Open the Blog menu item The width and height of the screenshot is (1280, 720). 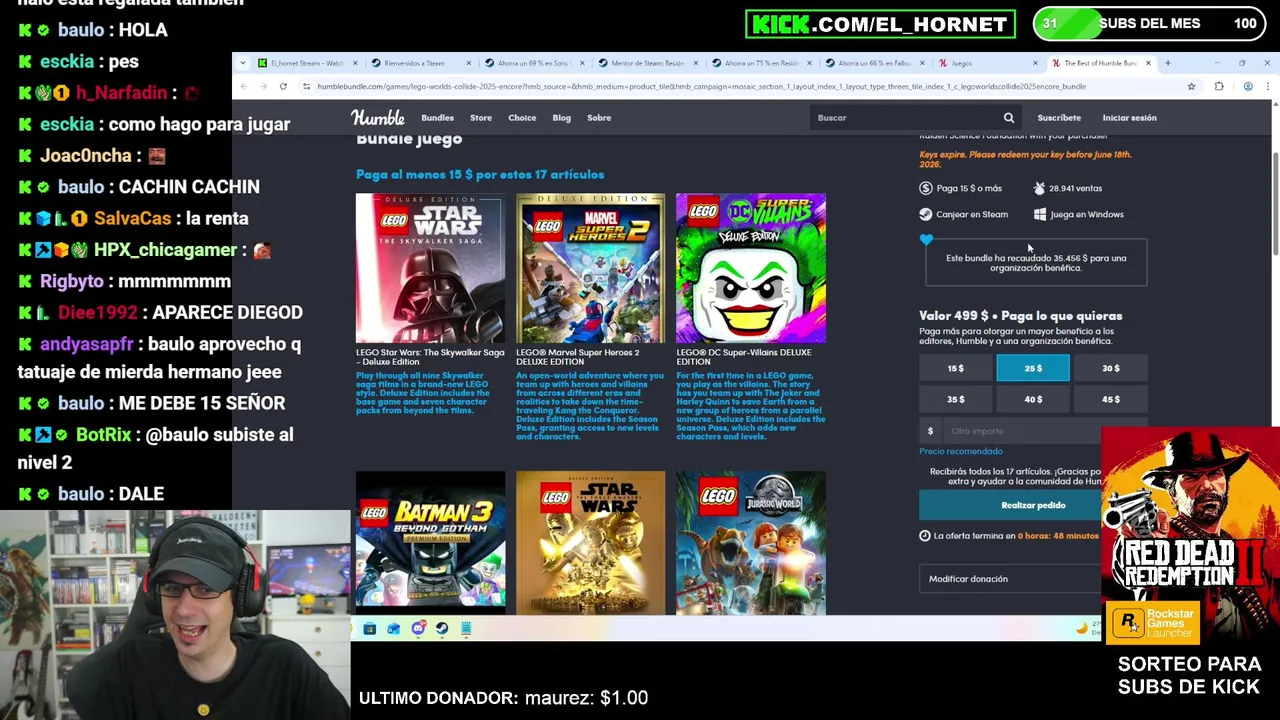(x=562, y=118)
